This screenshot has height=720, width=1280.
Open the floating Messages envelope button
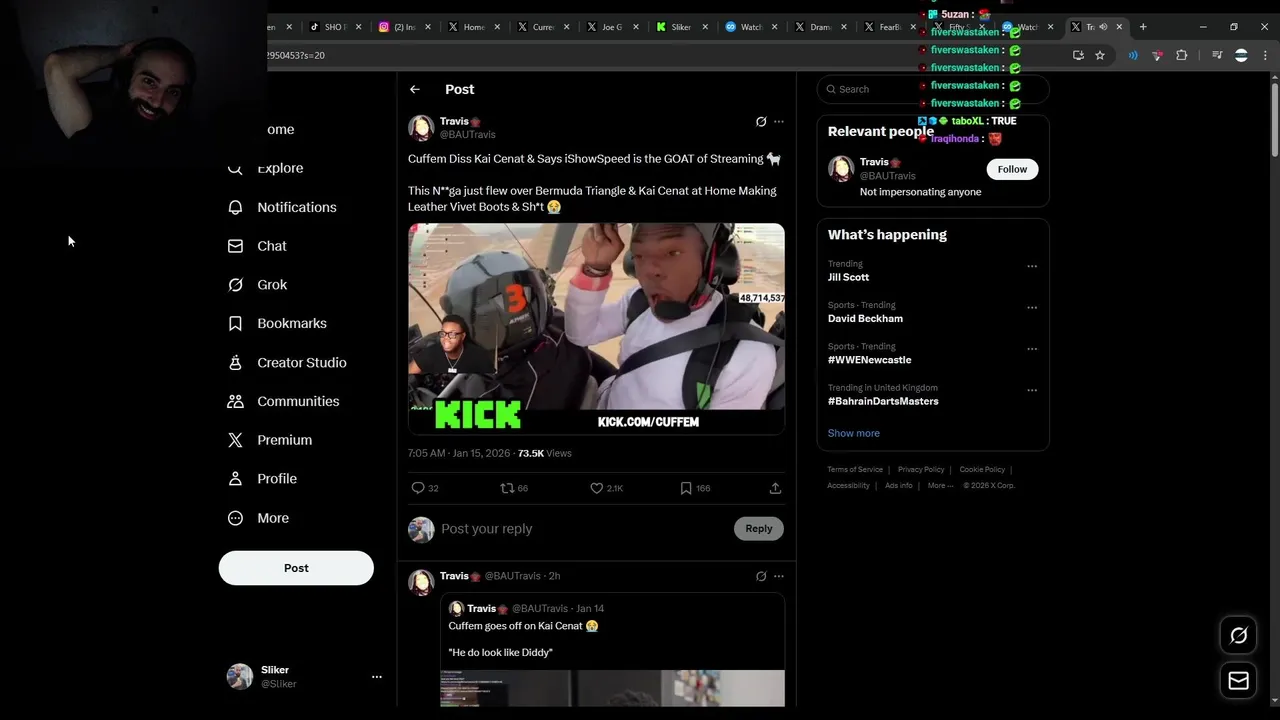click(x=1238, y=681)
